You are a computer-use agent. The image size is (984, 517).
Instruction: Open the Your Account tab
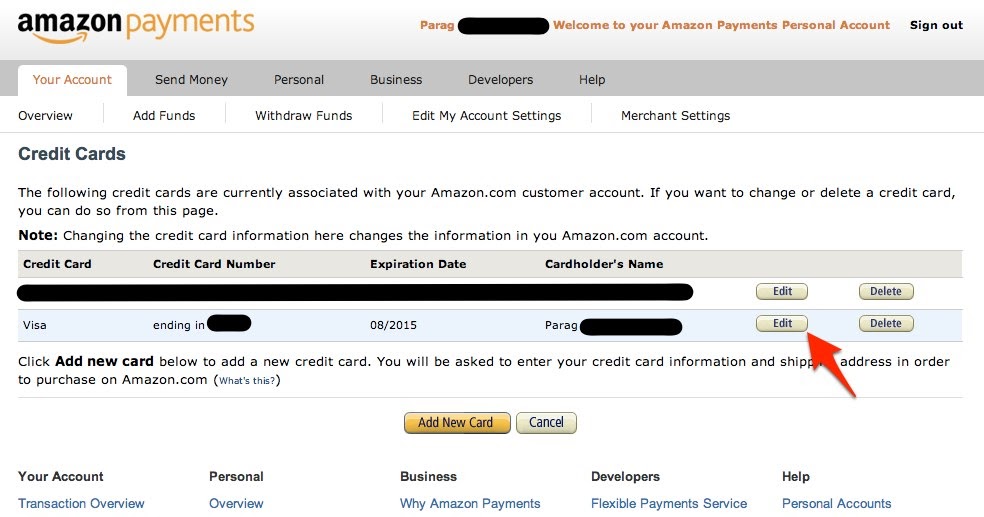coord(72,80)
